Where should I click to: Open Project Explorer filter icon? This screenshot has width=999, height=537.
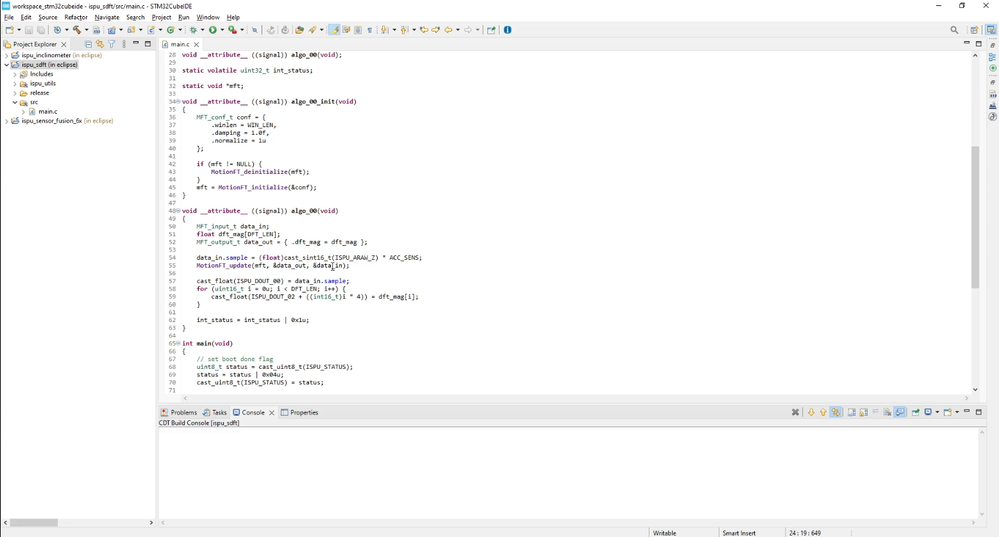[x=111, y=44]
